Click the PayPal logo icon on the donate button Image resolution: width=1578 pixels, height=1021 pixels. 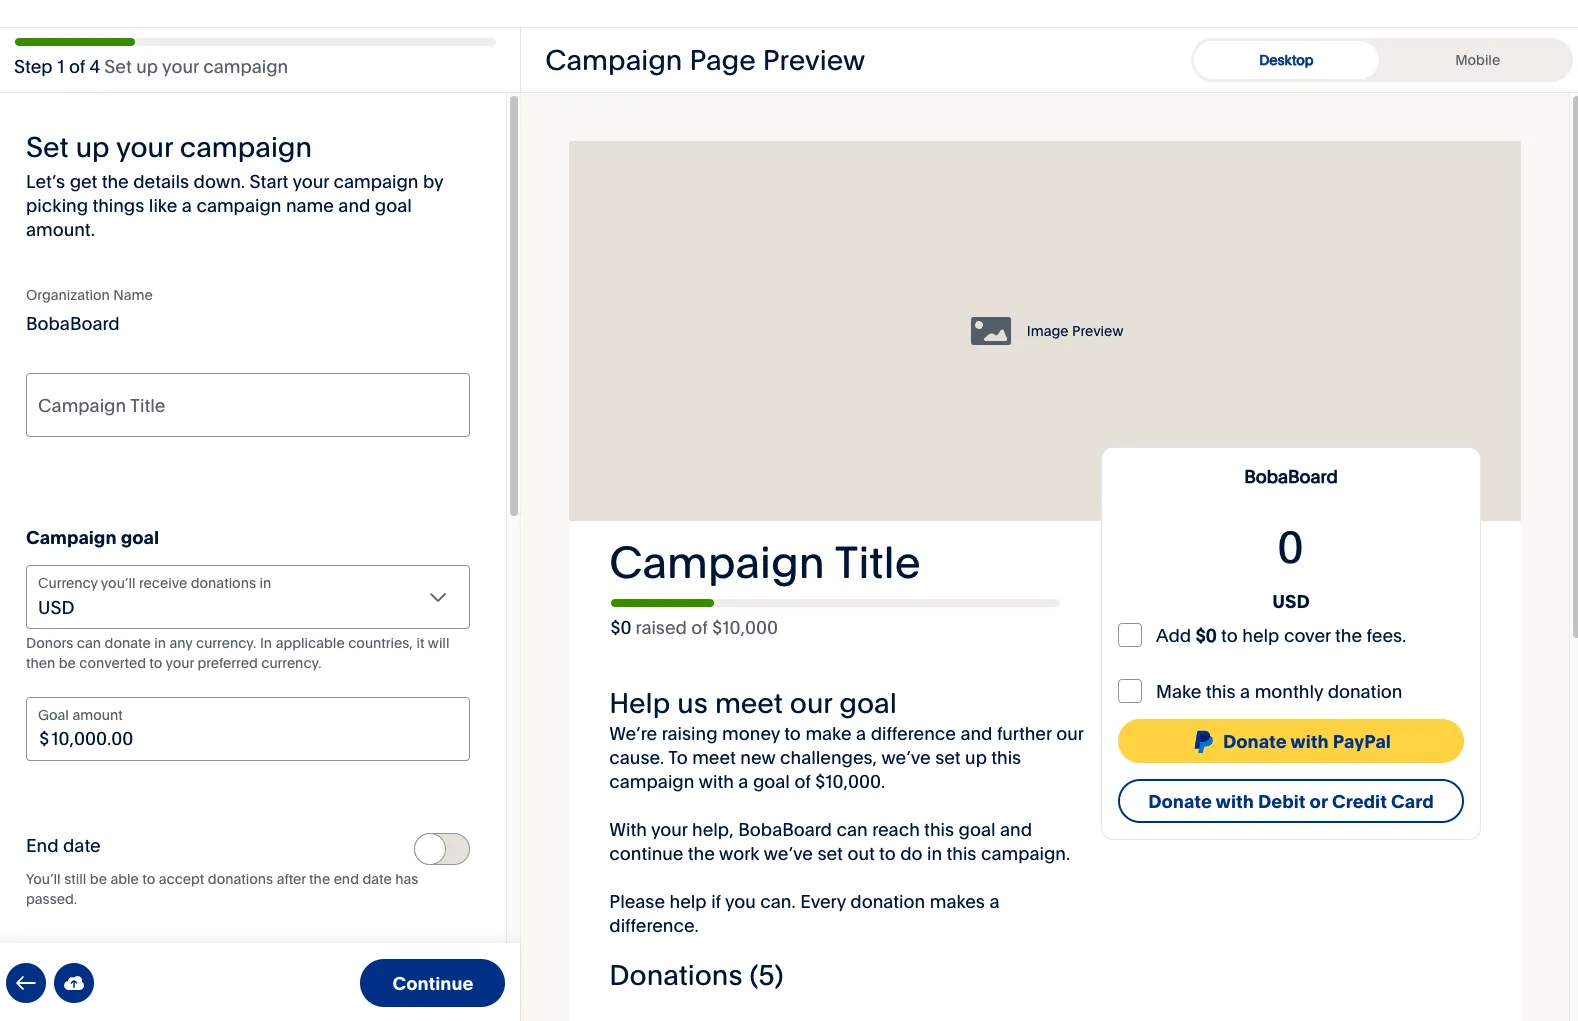tap(1203, 742)
